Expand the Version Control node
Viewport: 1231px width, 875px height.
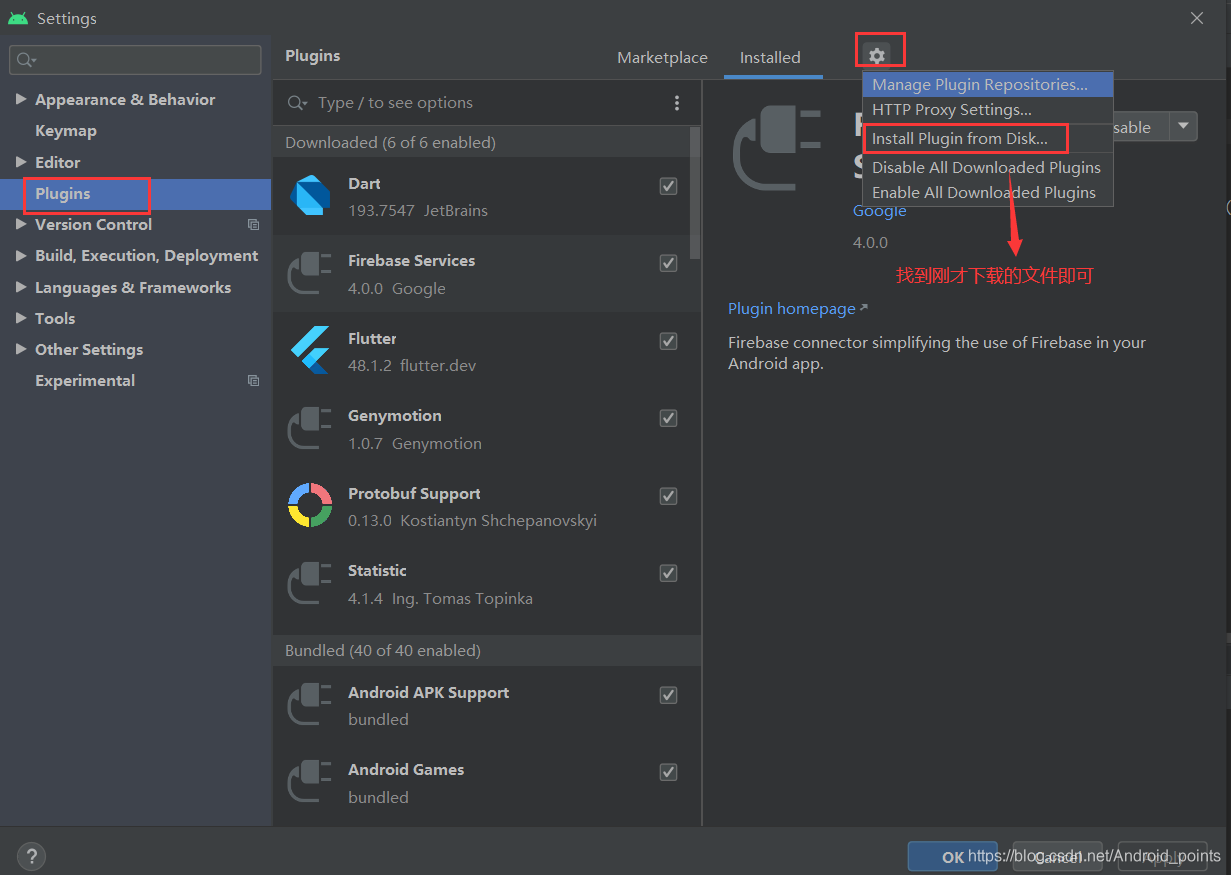[21, 225]
